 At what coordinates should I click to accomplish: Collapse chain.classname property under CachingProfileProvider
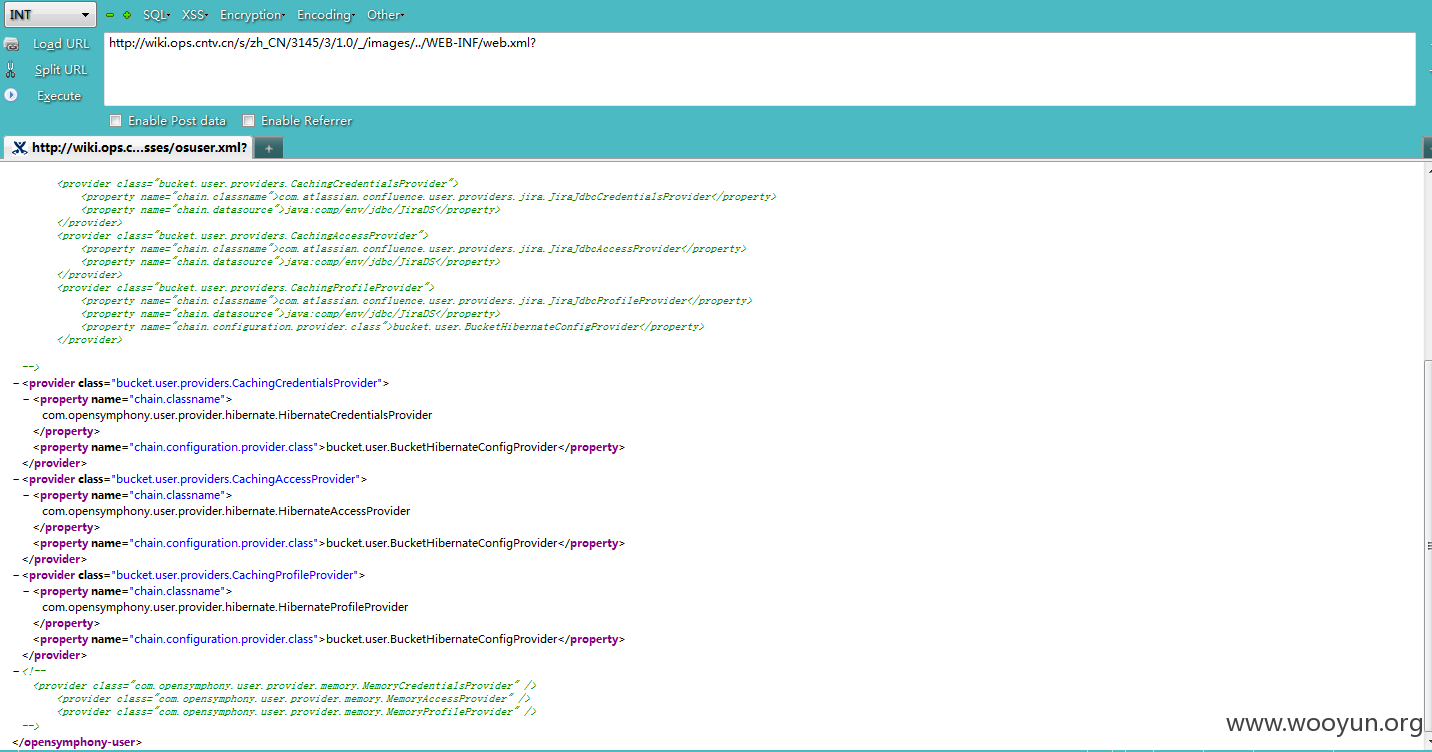pos(26,591)
